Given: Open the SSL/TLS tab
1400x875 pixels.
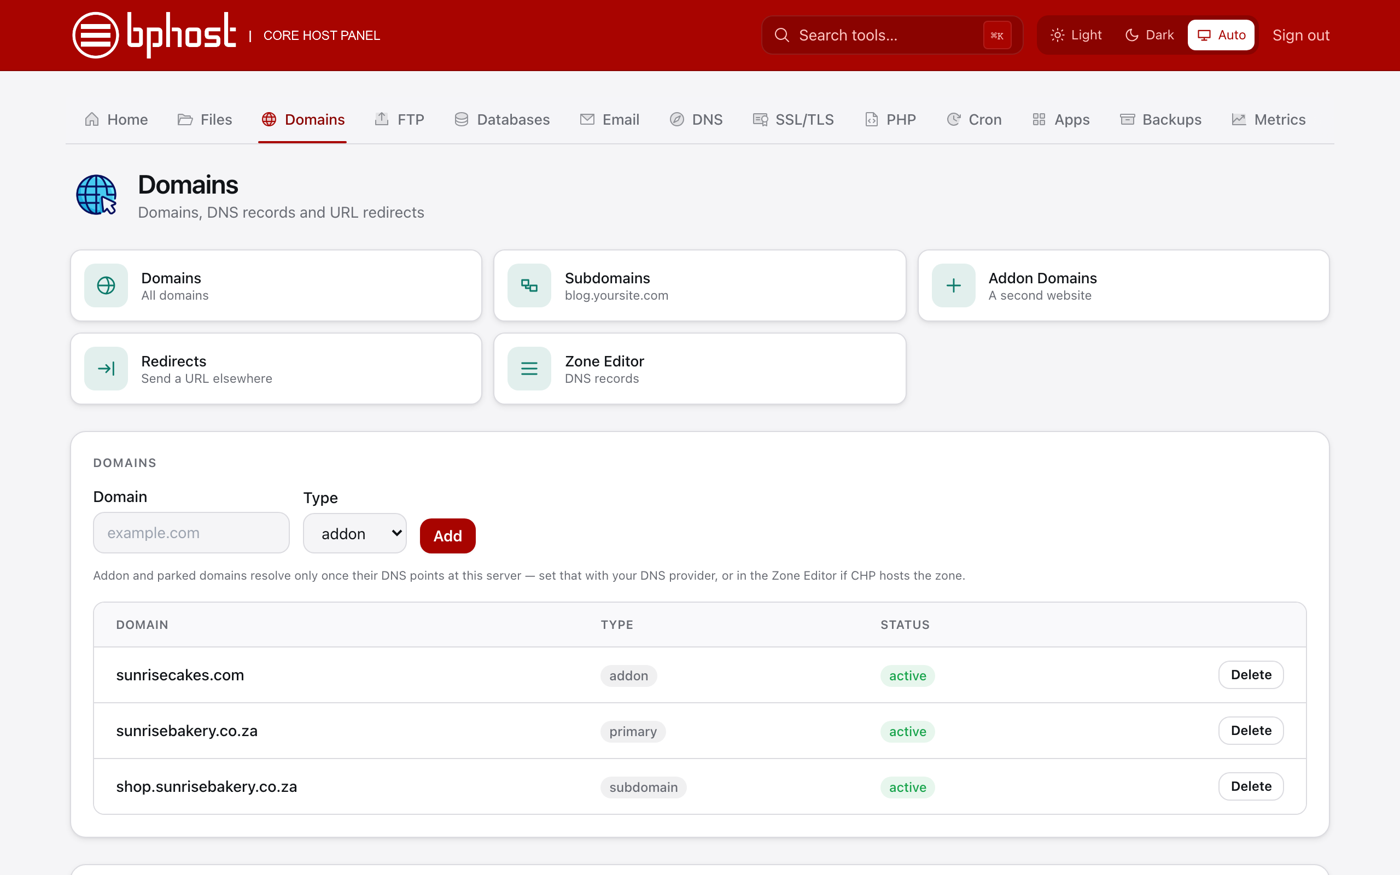Looking at the screenshot, I should pyautogui.click(x=793, y=119).
